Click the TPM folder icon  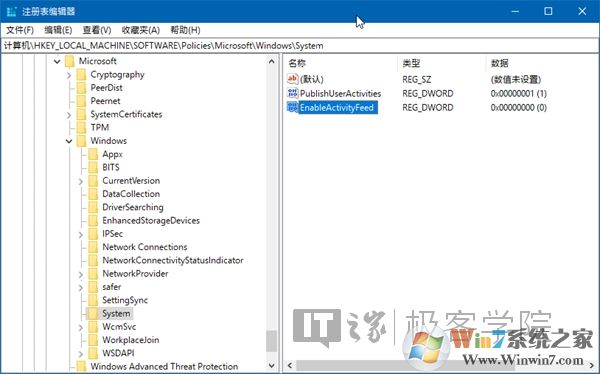point(82,127)
